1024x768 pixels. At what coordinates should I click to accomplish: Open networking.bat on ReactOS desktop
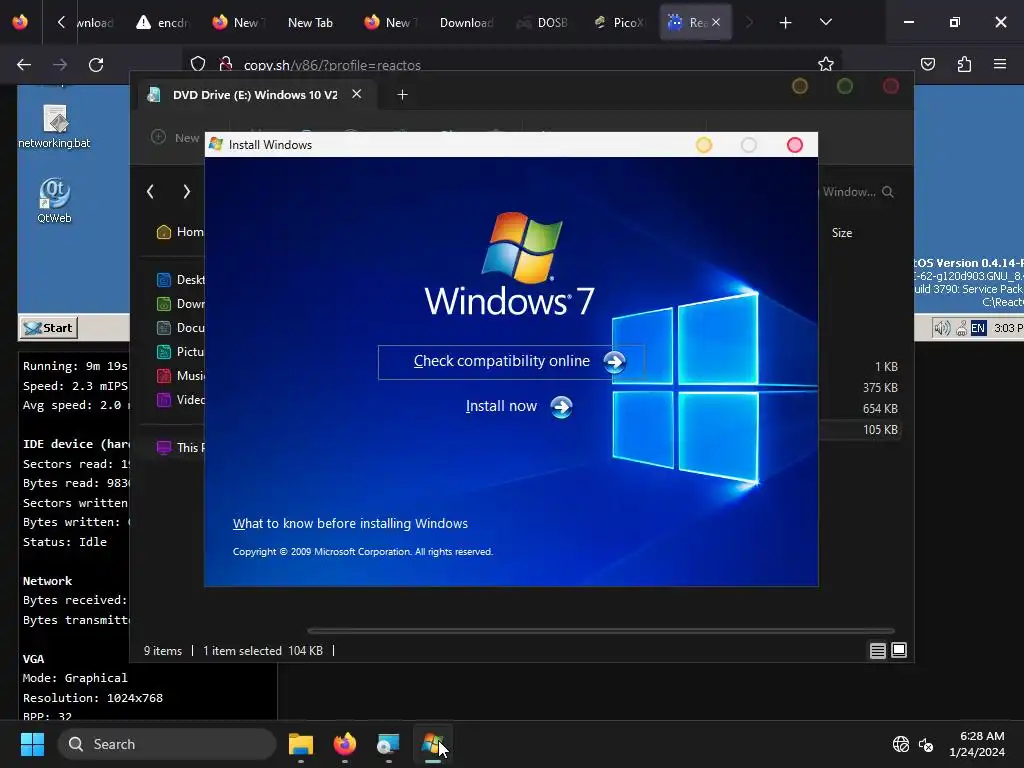click(54, 127)
